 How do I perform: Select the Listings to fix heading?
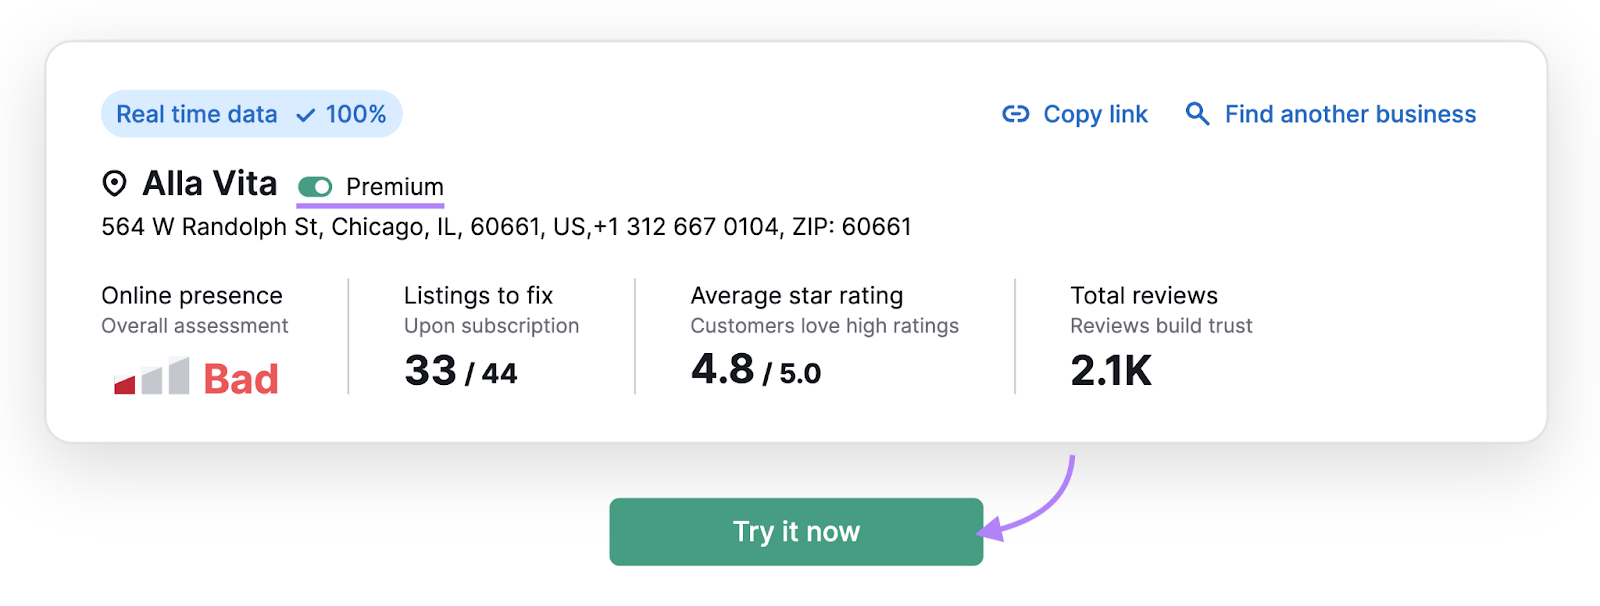point(478,295)
